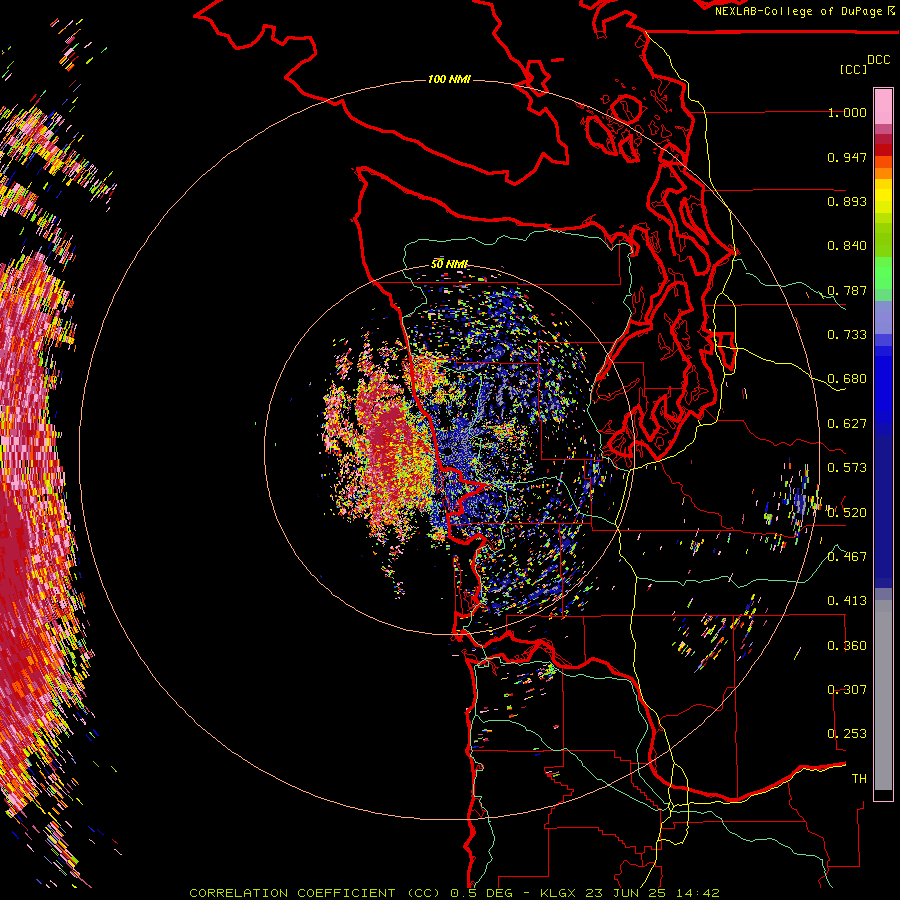Select the 0.733 scale value
The image size is (900, 900).
coord(847,335)
